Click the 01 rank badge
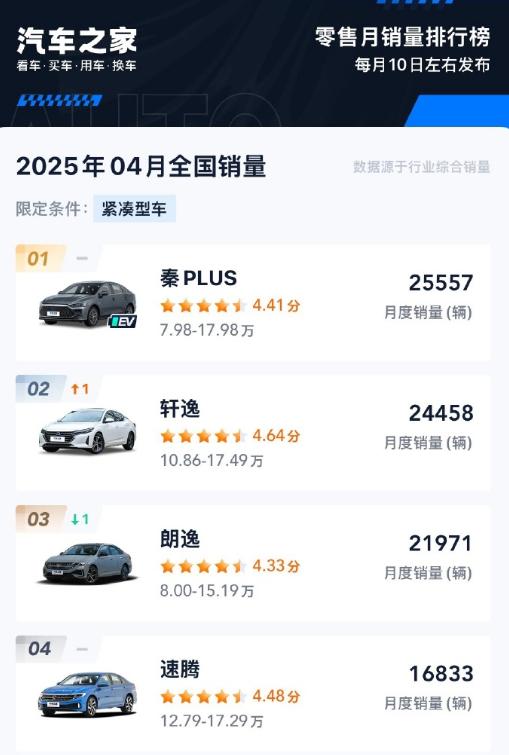The image size is (509, 755). [38, 259]
